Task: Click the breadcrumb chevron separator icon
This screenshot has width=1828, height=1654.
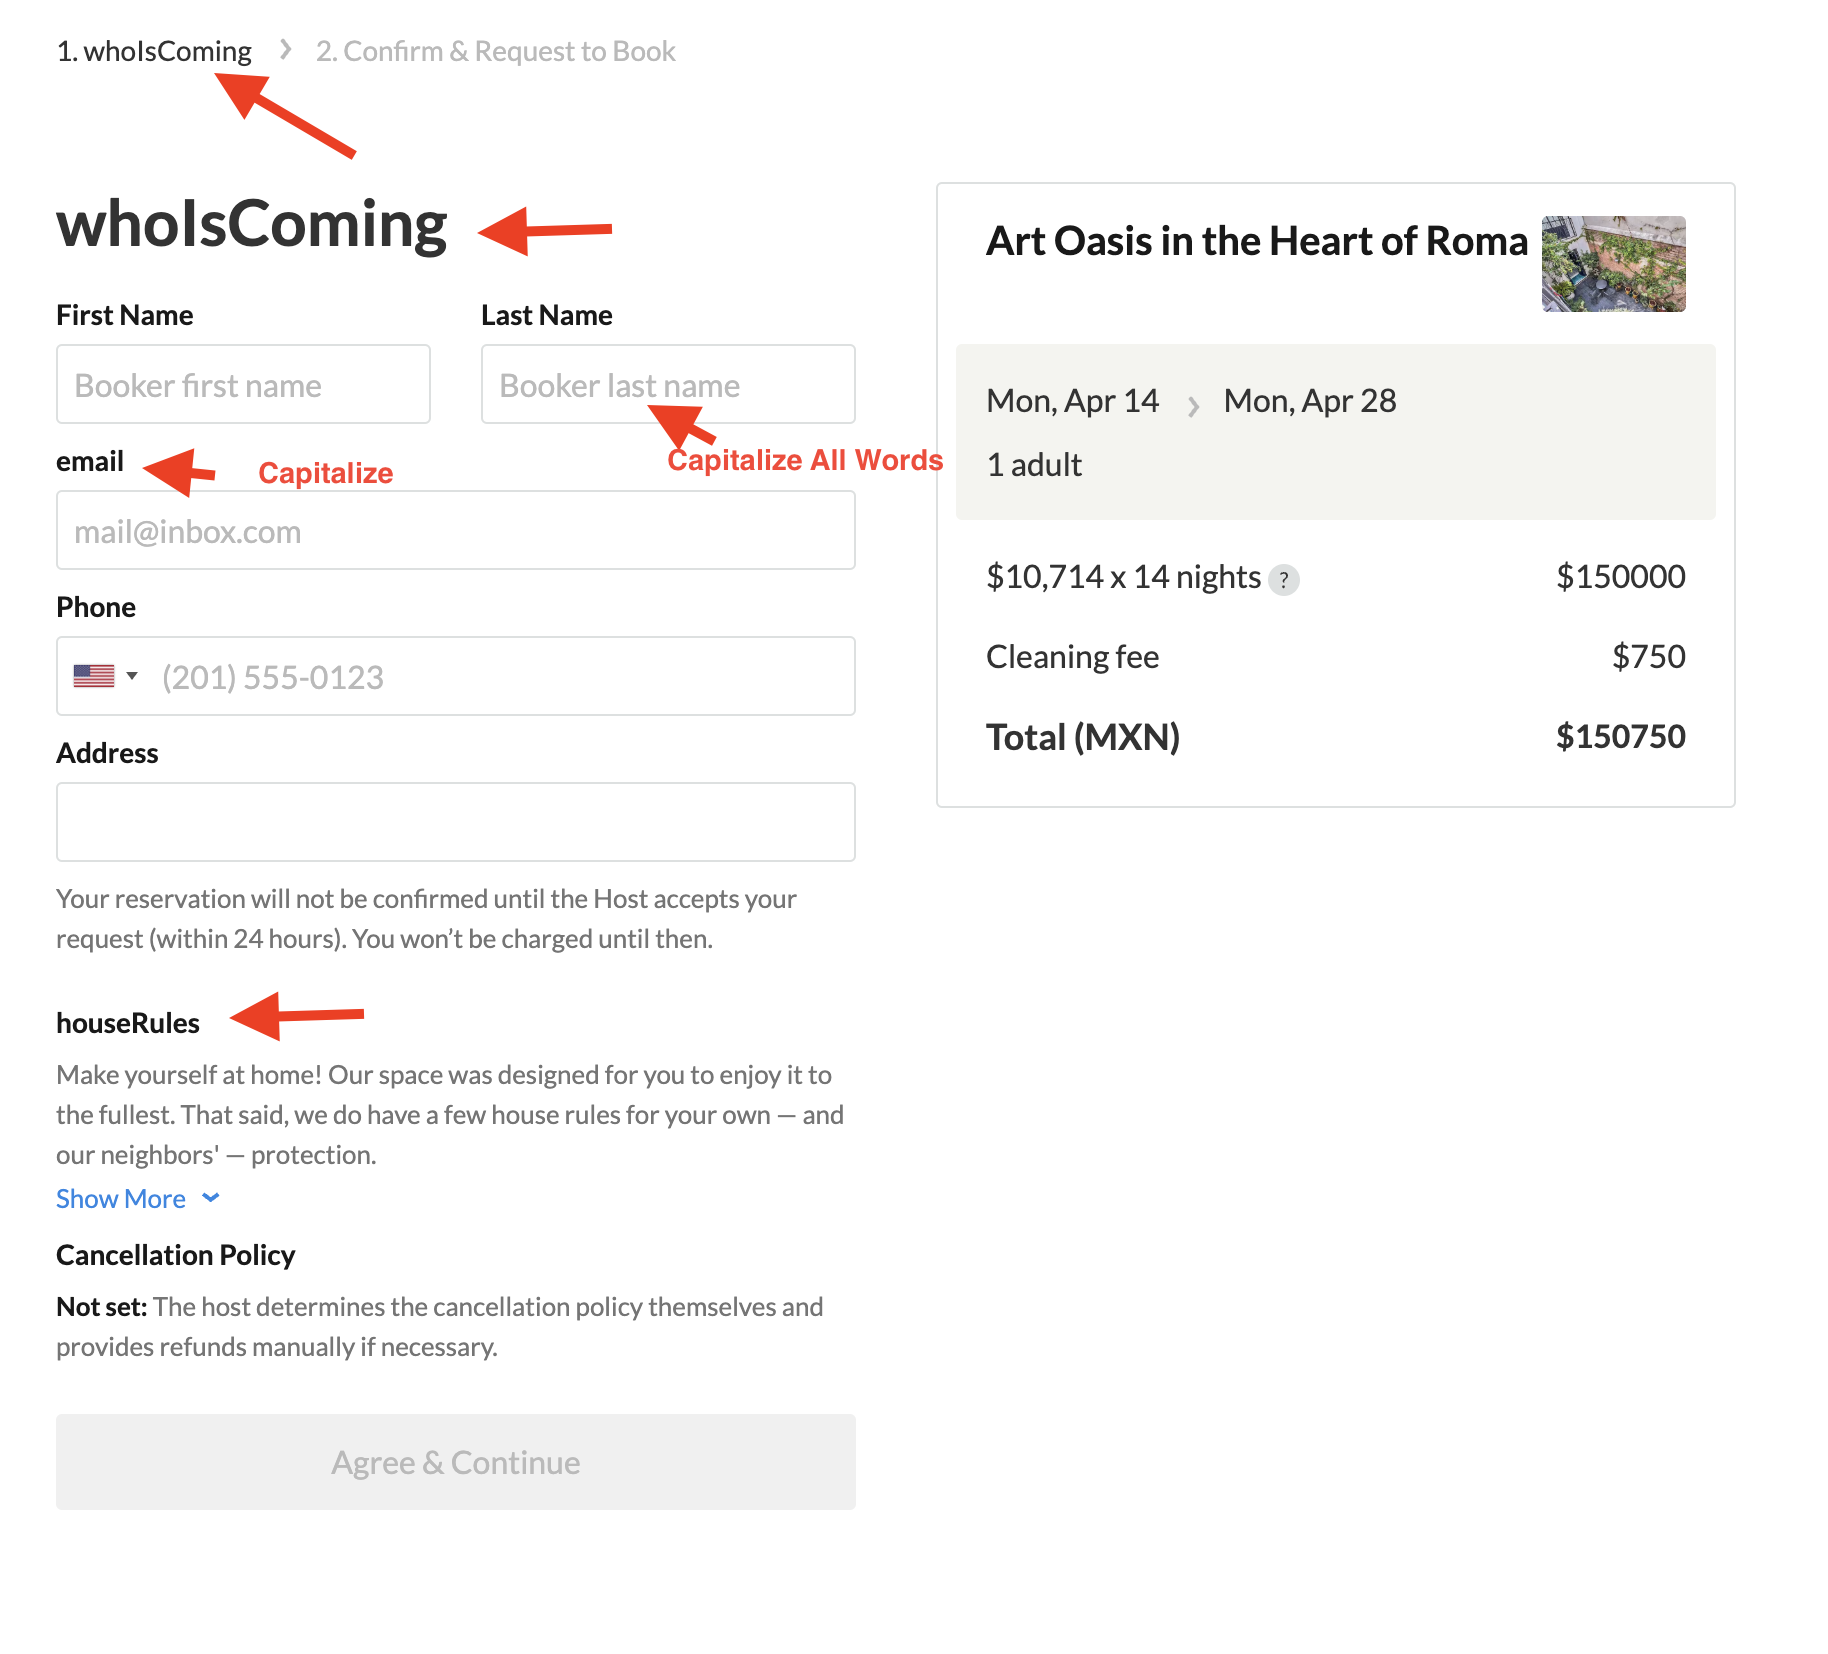Action: click(x=286, y=50)
